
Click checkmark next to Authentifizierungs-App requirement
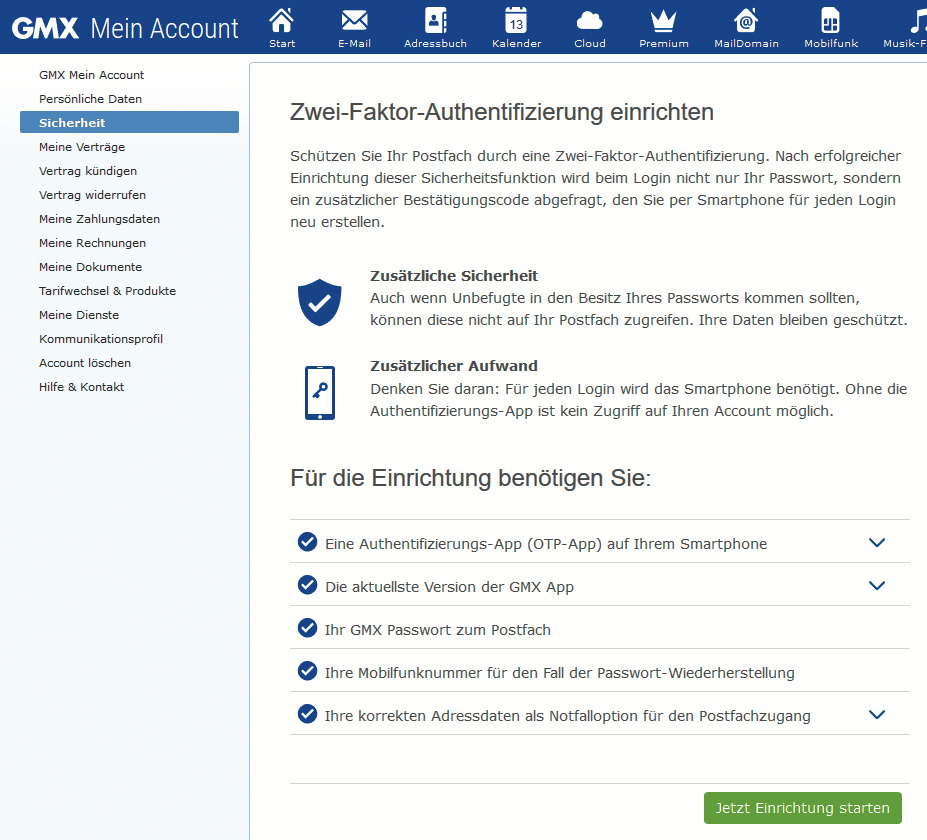click(x=307, y=542)
